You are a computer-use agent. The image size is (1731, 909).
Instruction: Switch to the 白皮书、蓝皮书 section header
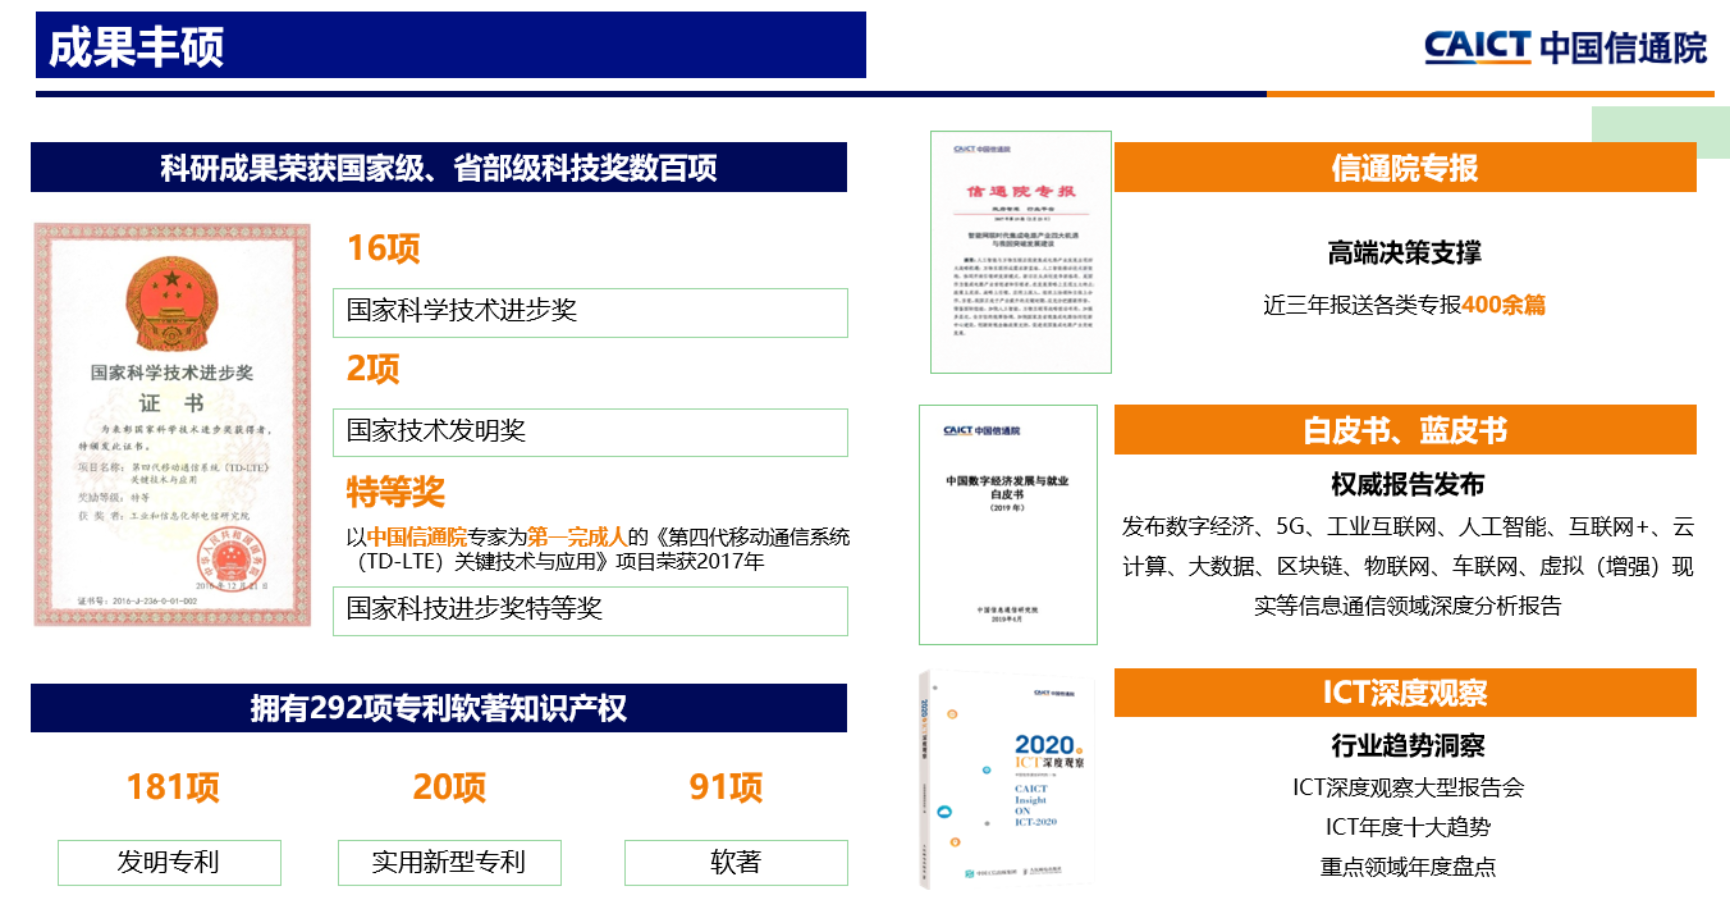(x=1405, y=432)
